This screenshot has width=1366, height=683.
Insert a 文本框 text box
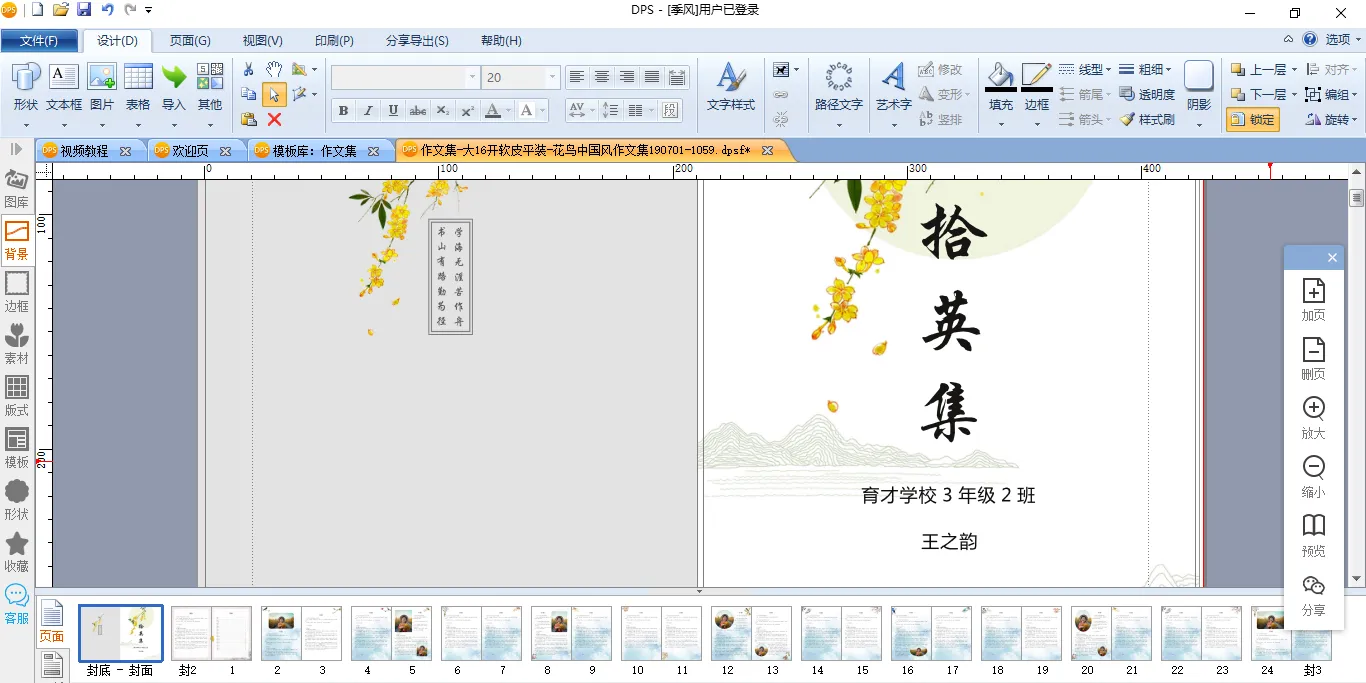[x=64, y=87]
